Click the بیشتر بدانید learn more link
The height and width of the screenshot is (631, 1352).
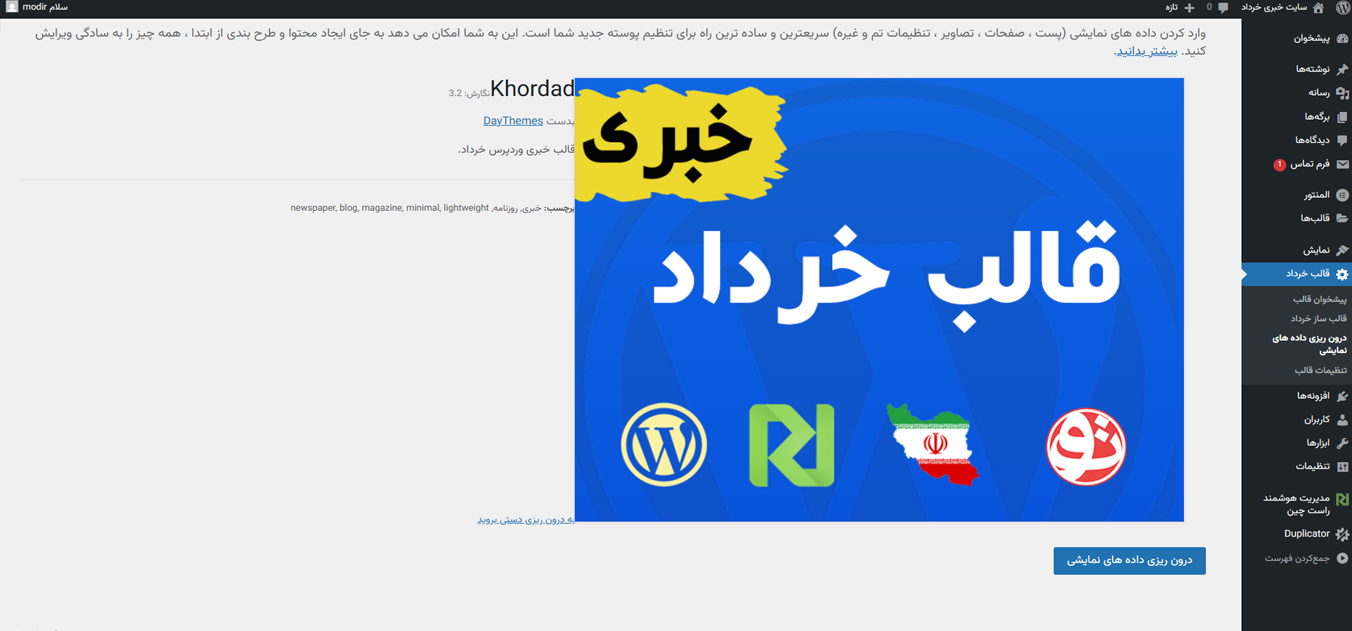click(1147, 51)
